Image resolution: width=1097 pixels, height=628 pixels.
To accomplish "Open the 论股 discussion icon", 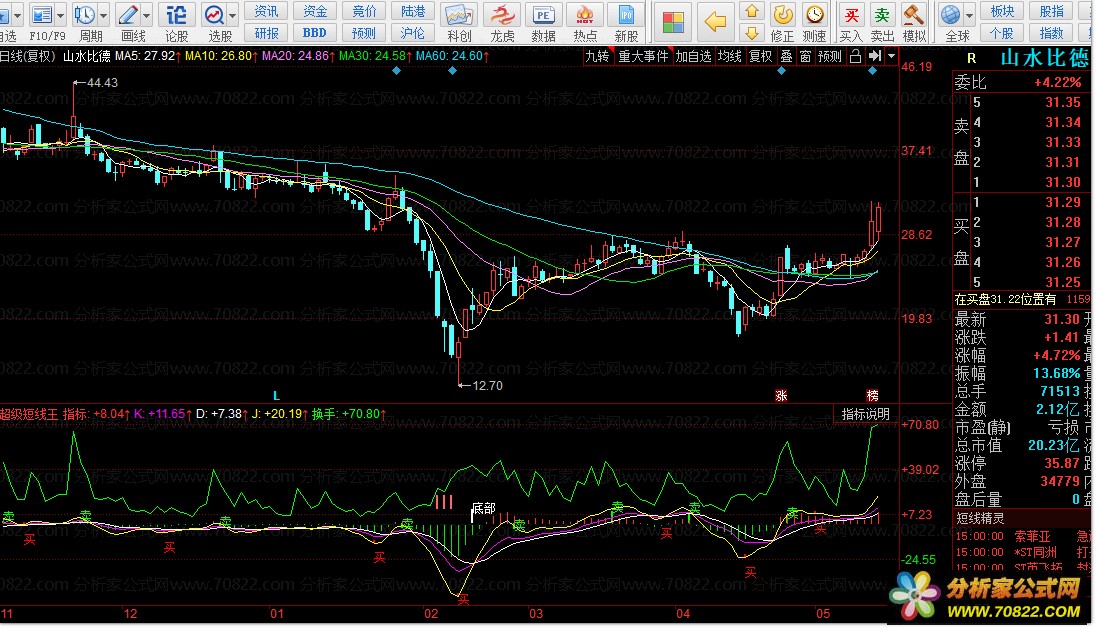I will pos(176,14).
